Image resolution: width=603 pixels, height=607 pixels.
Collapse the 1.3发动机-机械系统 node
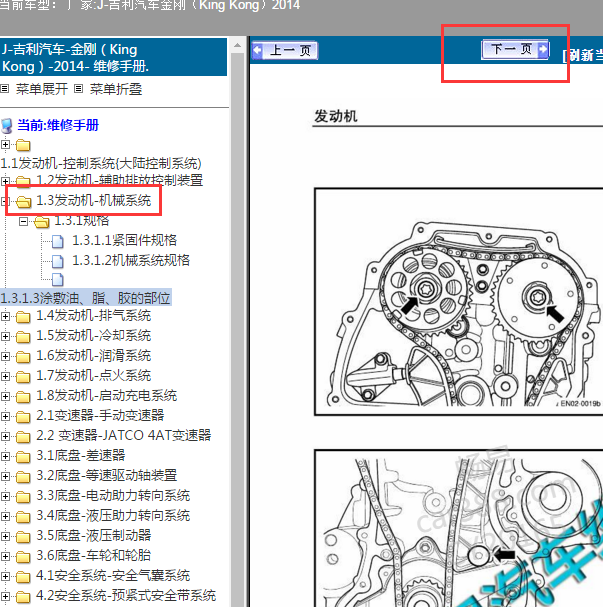(x=5, y=201)
